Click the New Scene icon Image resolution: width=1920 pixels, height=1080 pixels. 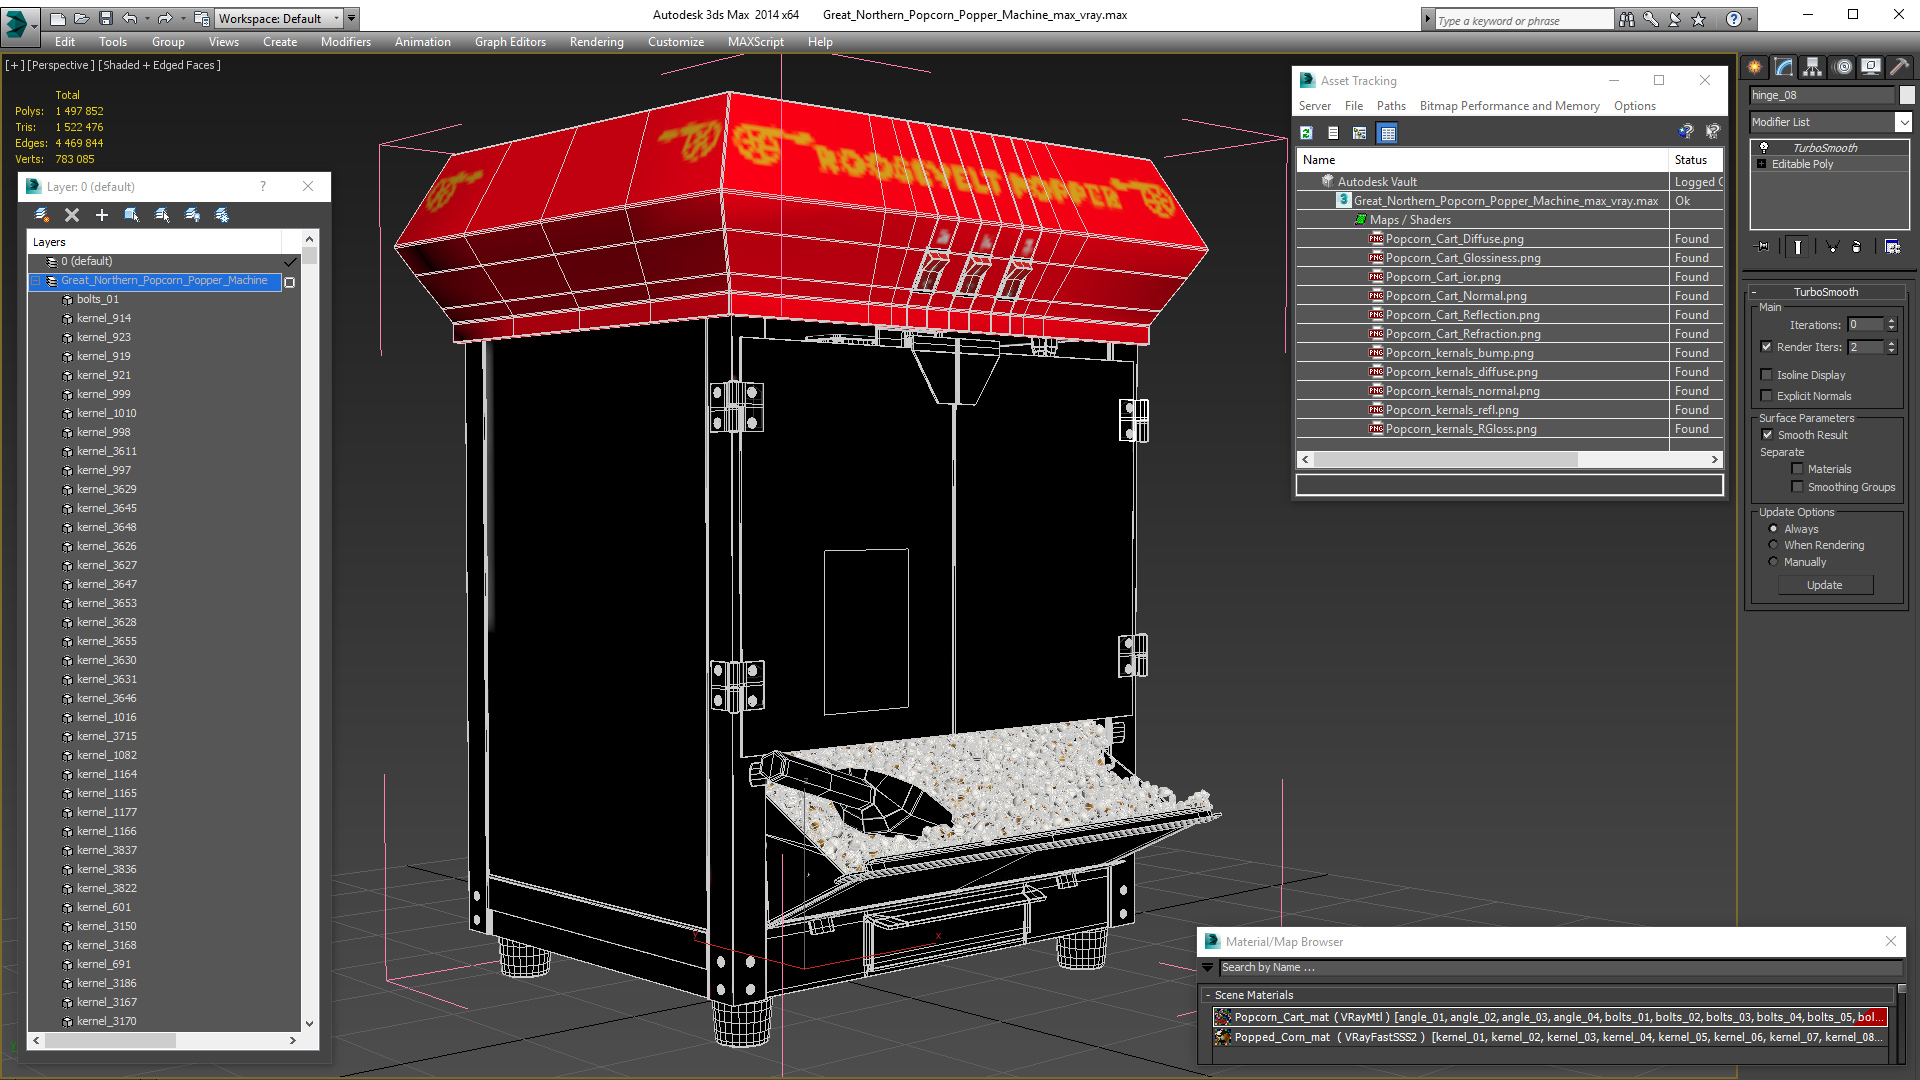tap(57, 18)
